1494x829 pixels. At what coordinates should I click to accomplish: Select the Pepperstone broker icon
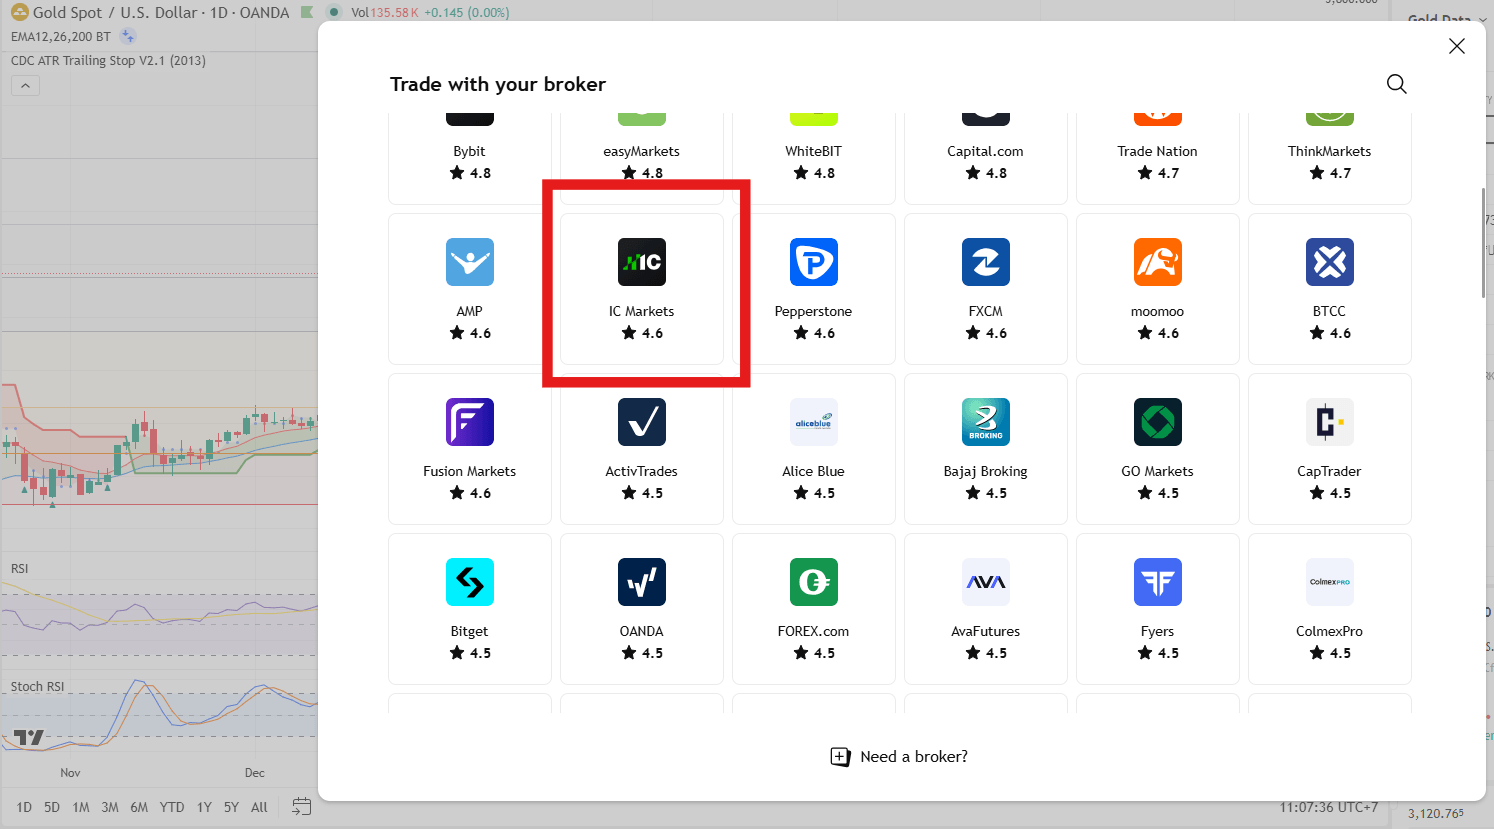point(813,263)
